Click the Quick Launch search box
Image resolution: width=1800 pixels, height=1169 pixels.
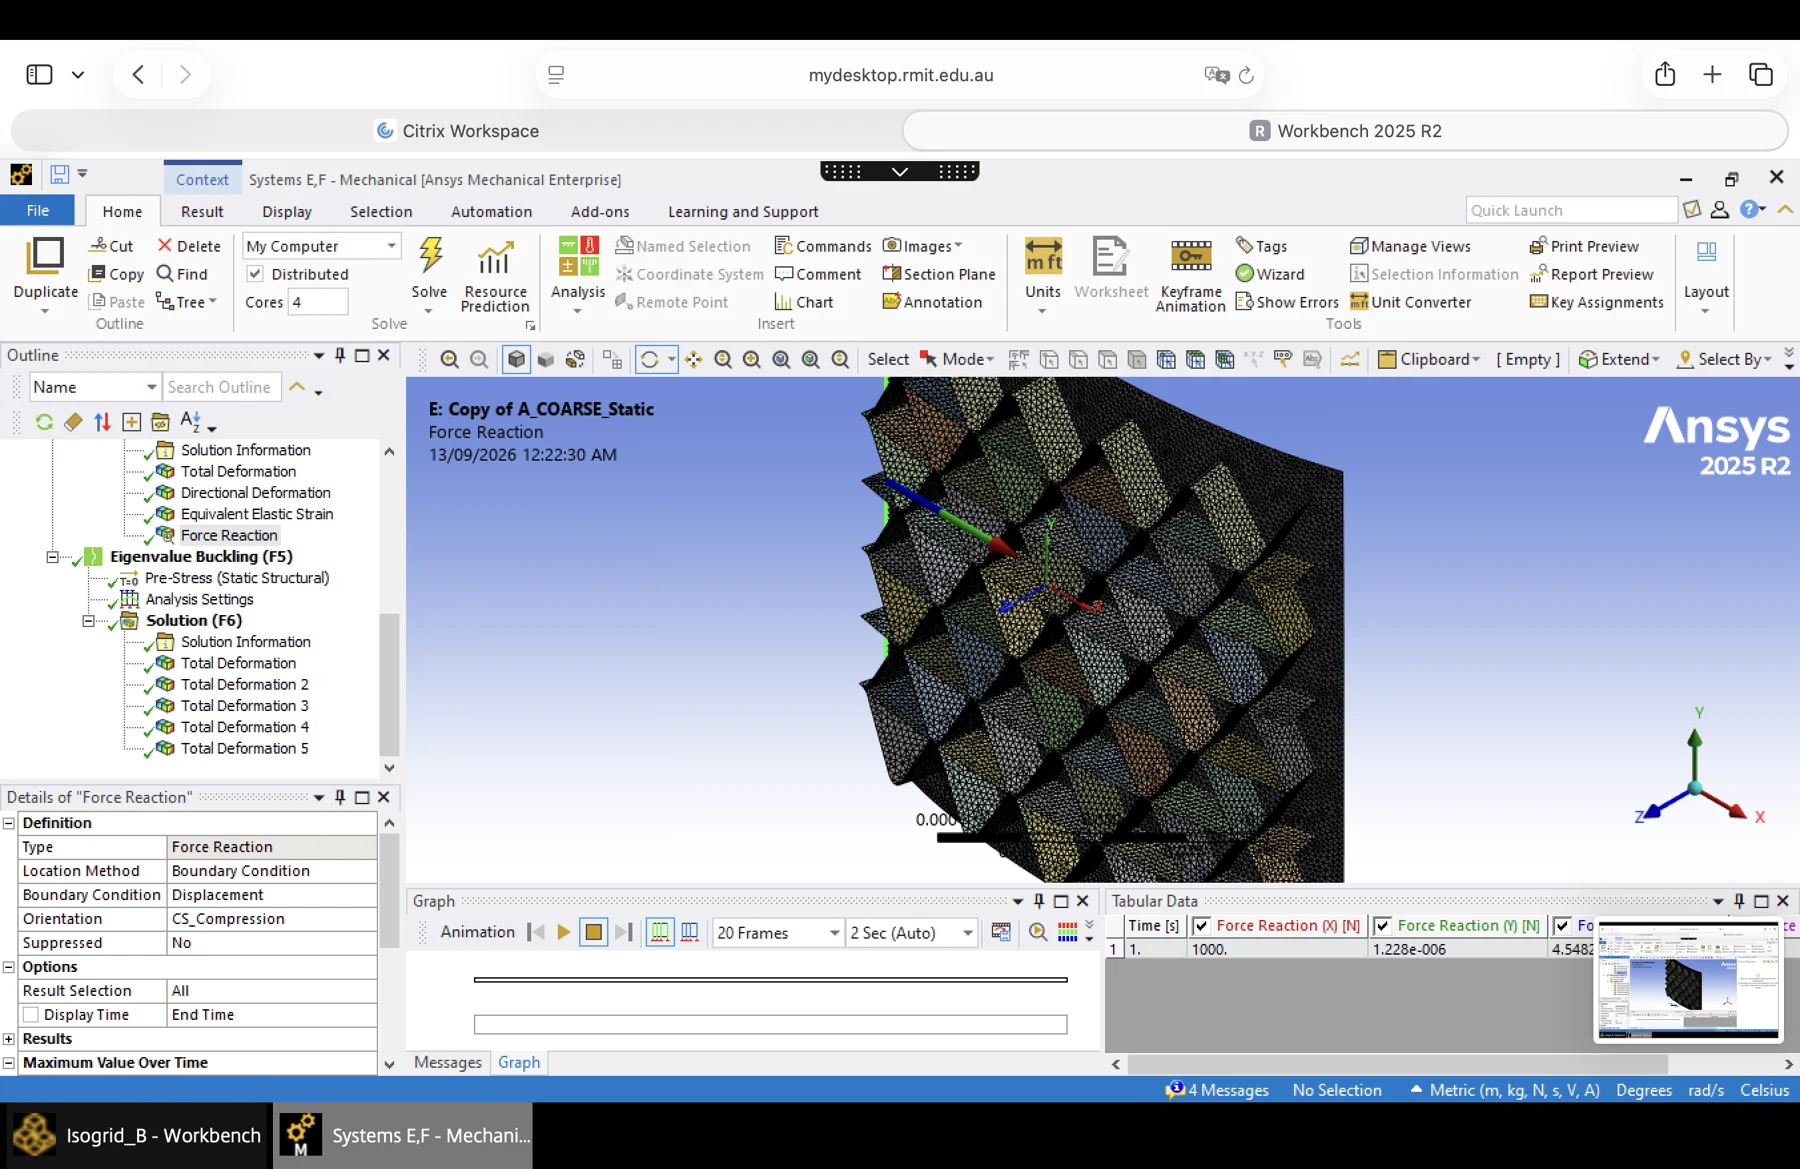click(x=1571, y=210)
